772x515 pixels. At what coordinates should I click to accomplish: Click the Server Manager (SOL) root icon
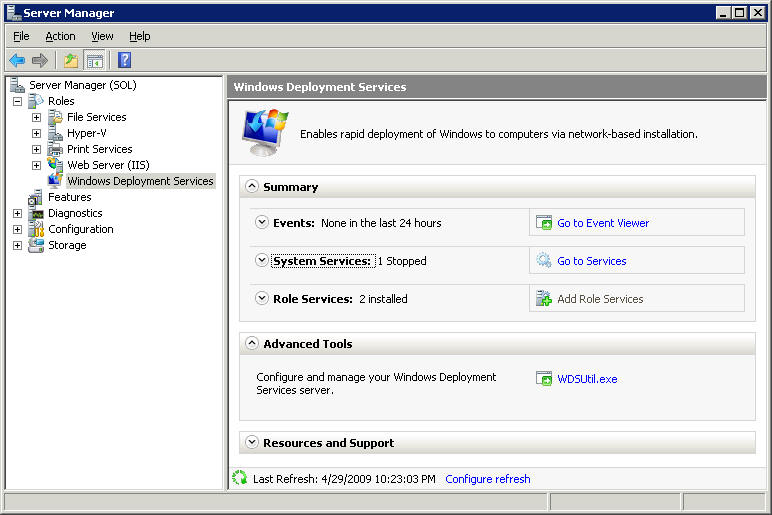(x=17, y=85)
